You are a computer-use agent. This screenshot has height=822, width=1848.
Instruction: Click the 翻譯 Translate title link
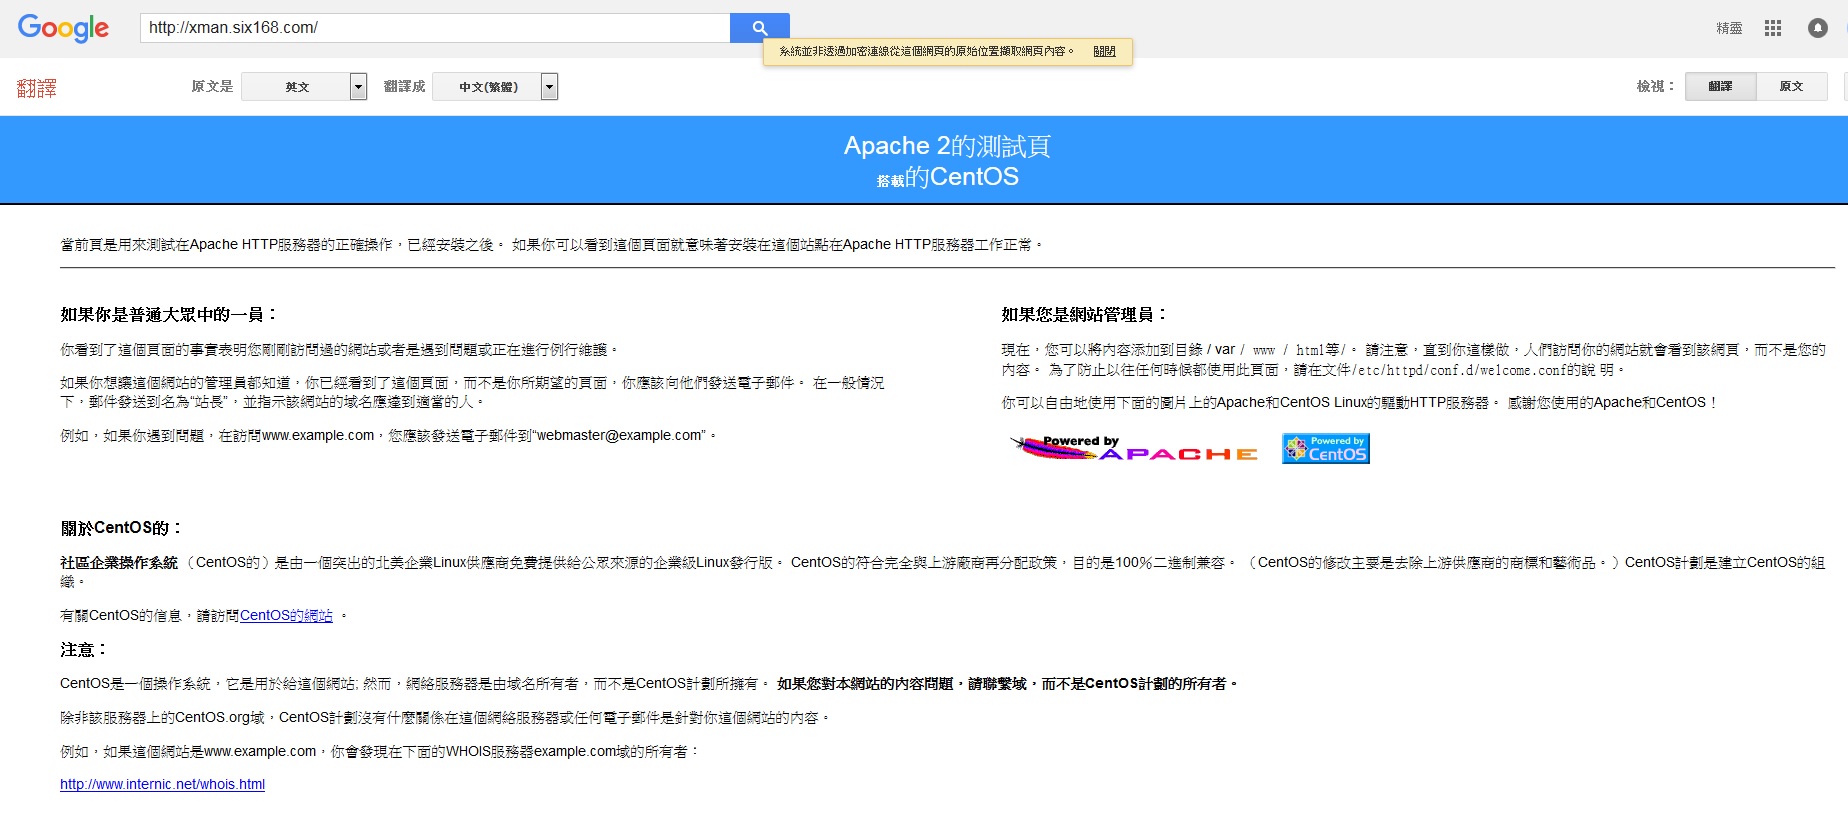click(x=37, y=88)
